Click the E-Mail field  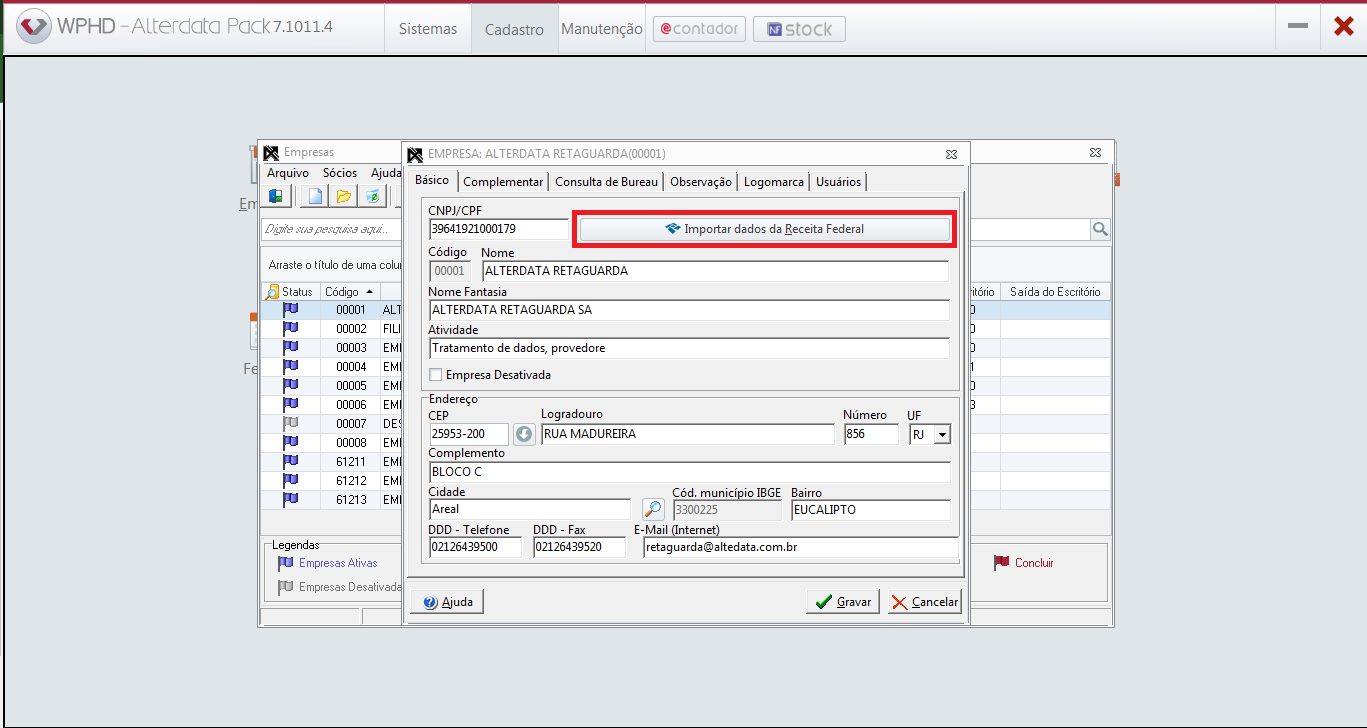point(800,548)
